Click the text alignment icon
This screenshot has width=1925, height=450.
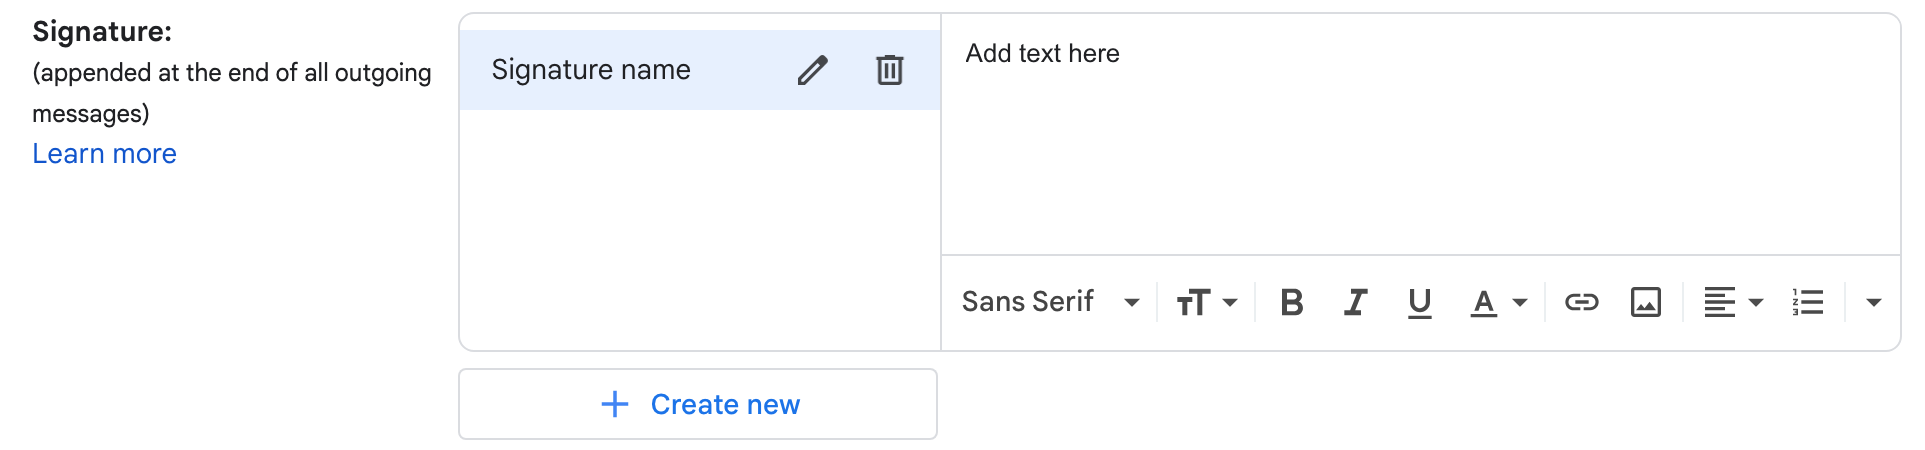1719,302
